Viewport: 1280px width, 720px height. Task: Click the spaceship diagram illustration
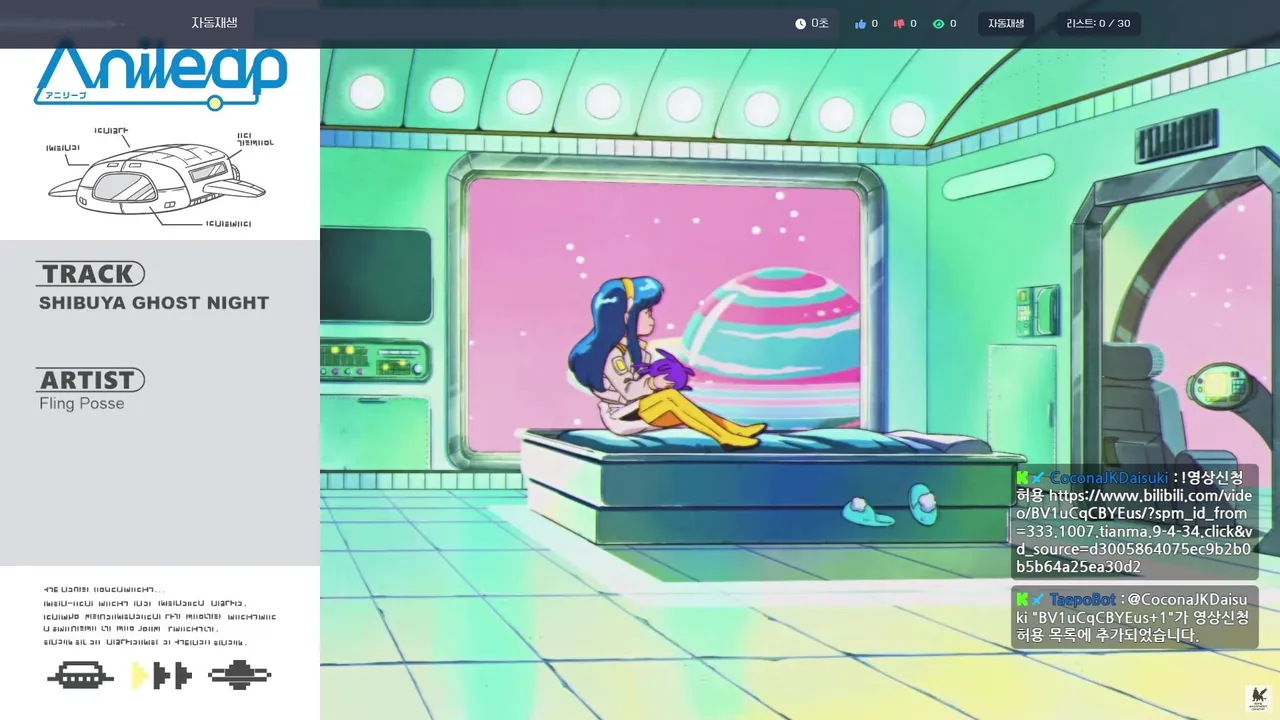(x=160, y=178)
